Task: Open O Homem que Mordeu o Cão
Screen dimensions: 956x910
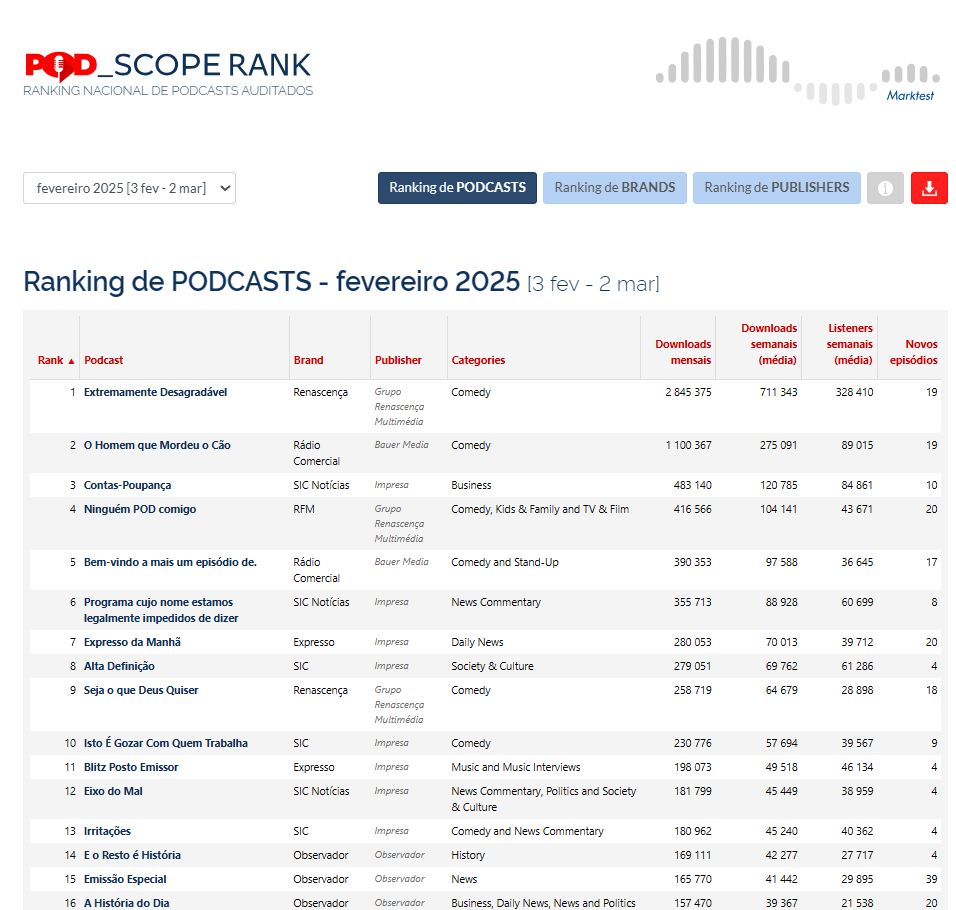Action: point(157,445)
